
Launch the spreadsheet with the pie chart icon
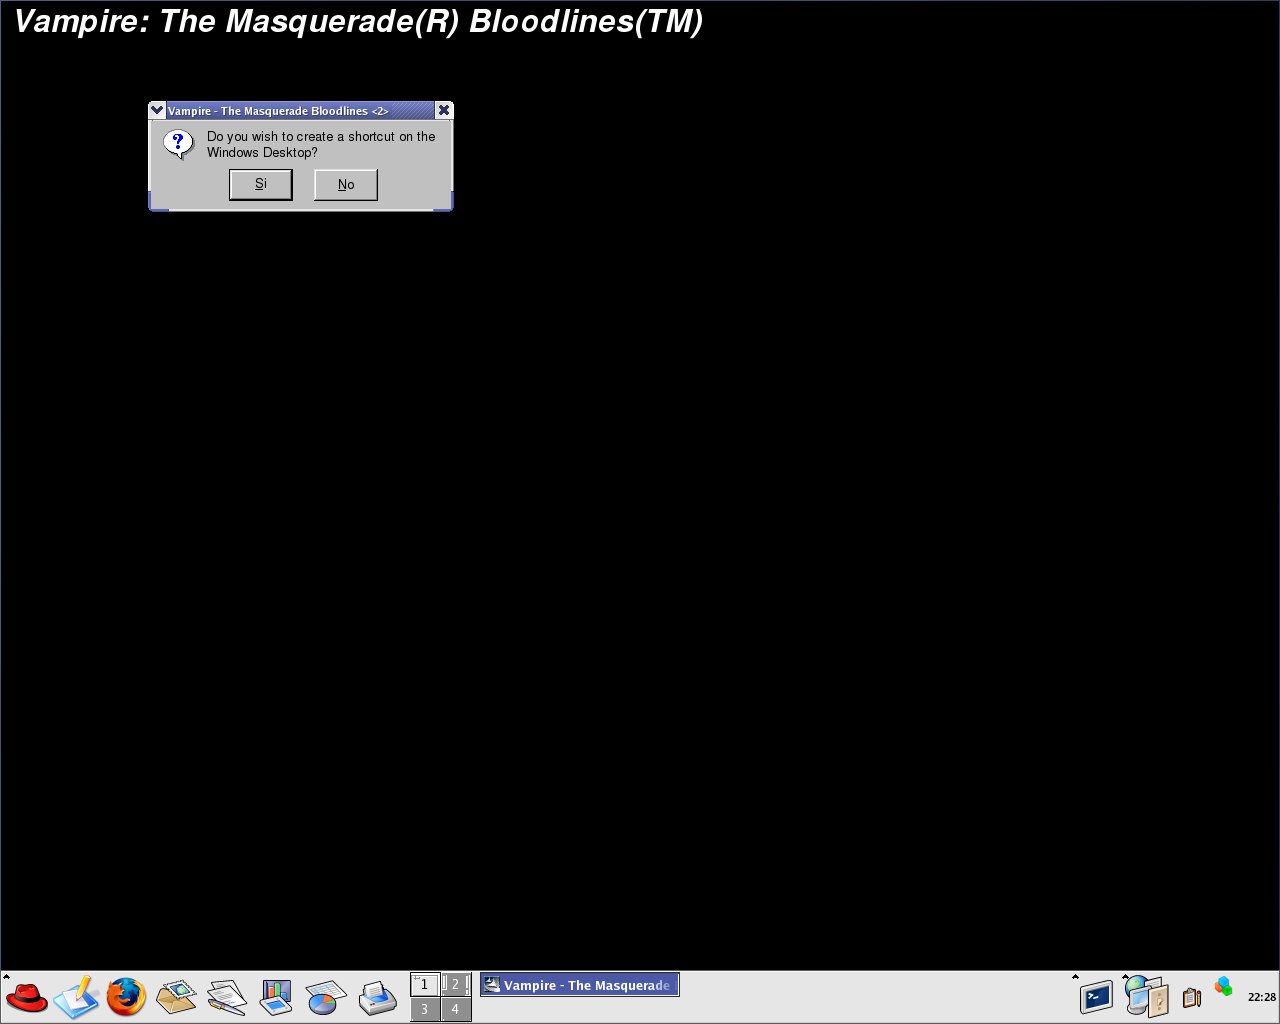tap(325, 997)
